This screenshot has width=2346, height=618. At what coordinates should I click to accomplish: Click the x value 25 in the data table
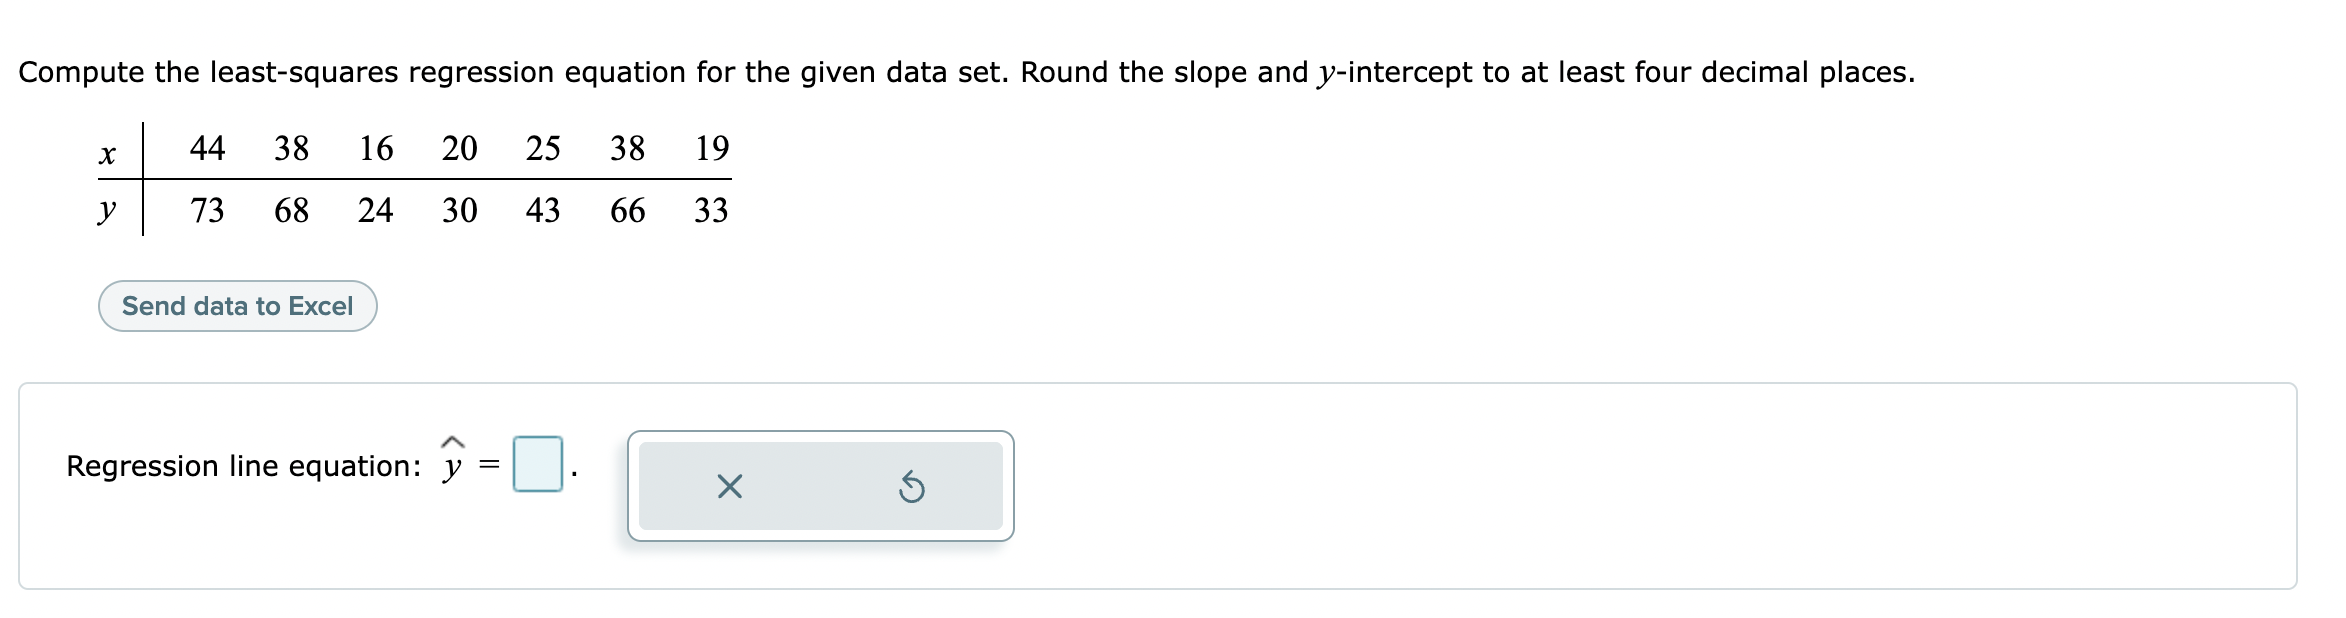pos(542,148)
